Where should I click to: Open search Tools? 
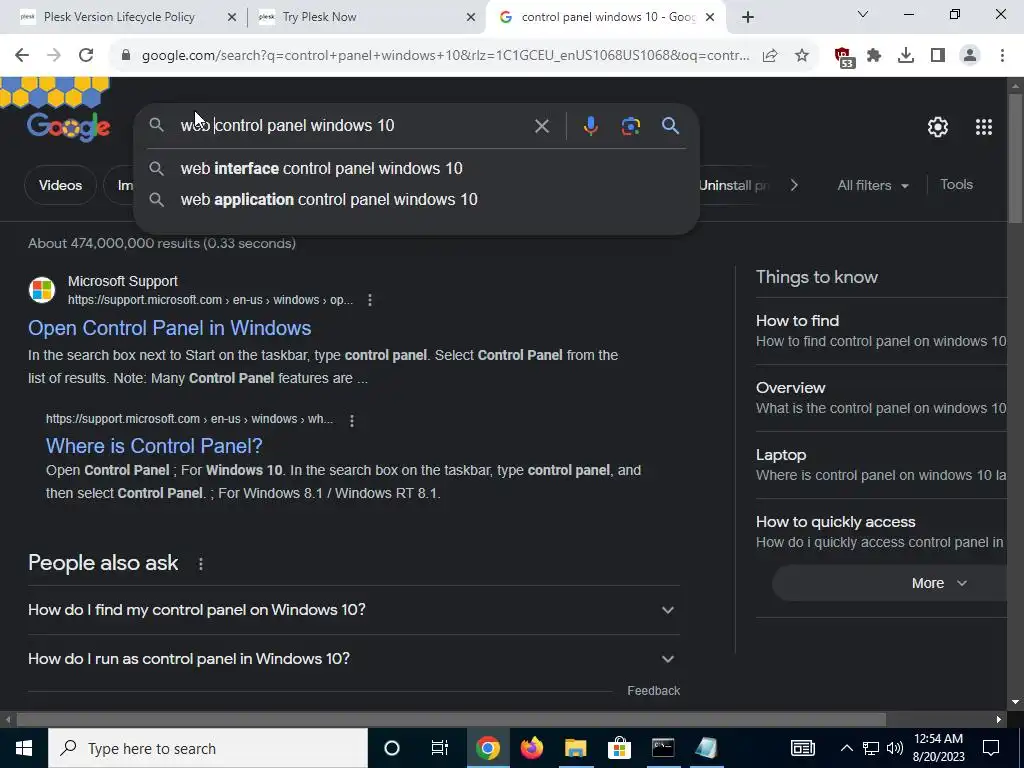pos(956,185)
